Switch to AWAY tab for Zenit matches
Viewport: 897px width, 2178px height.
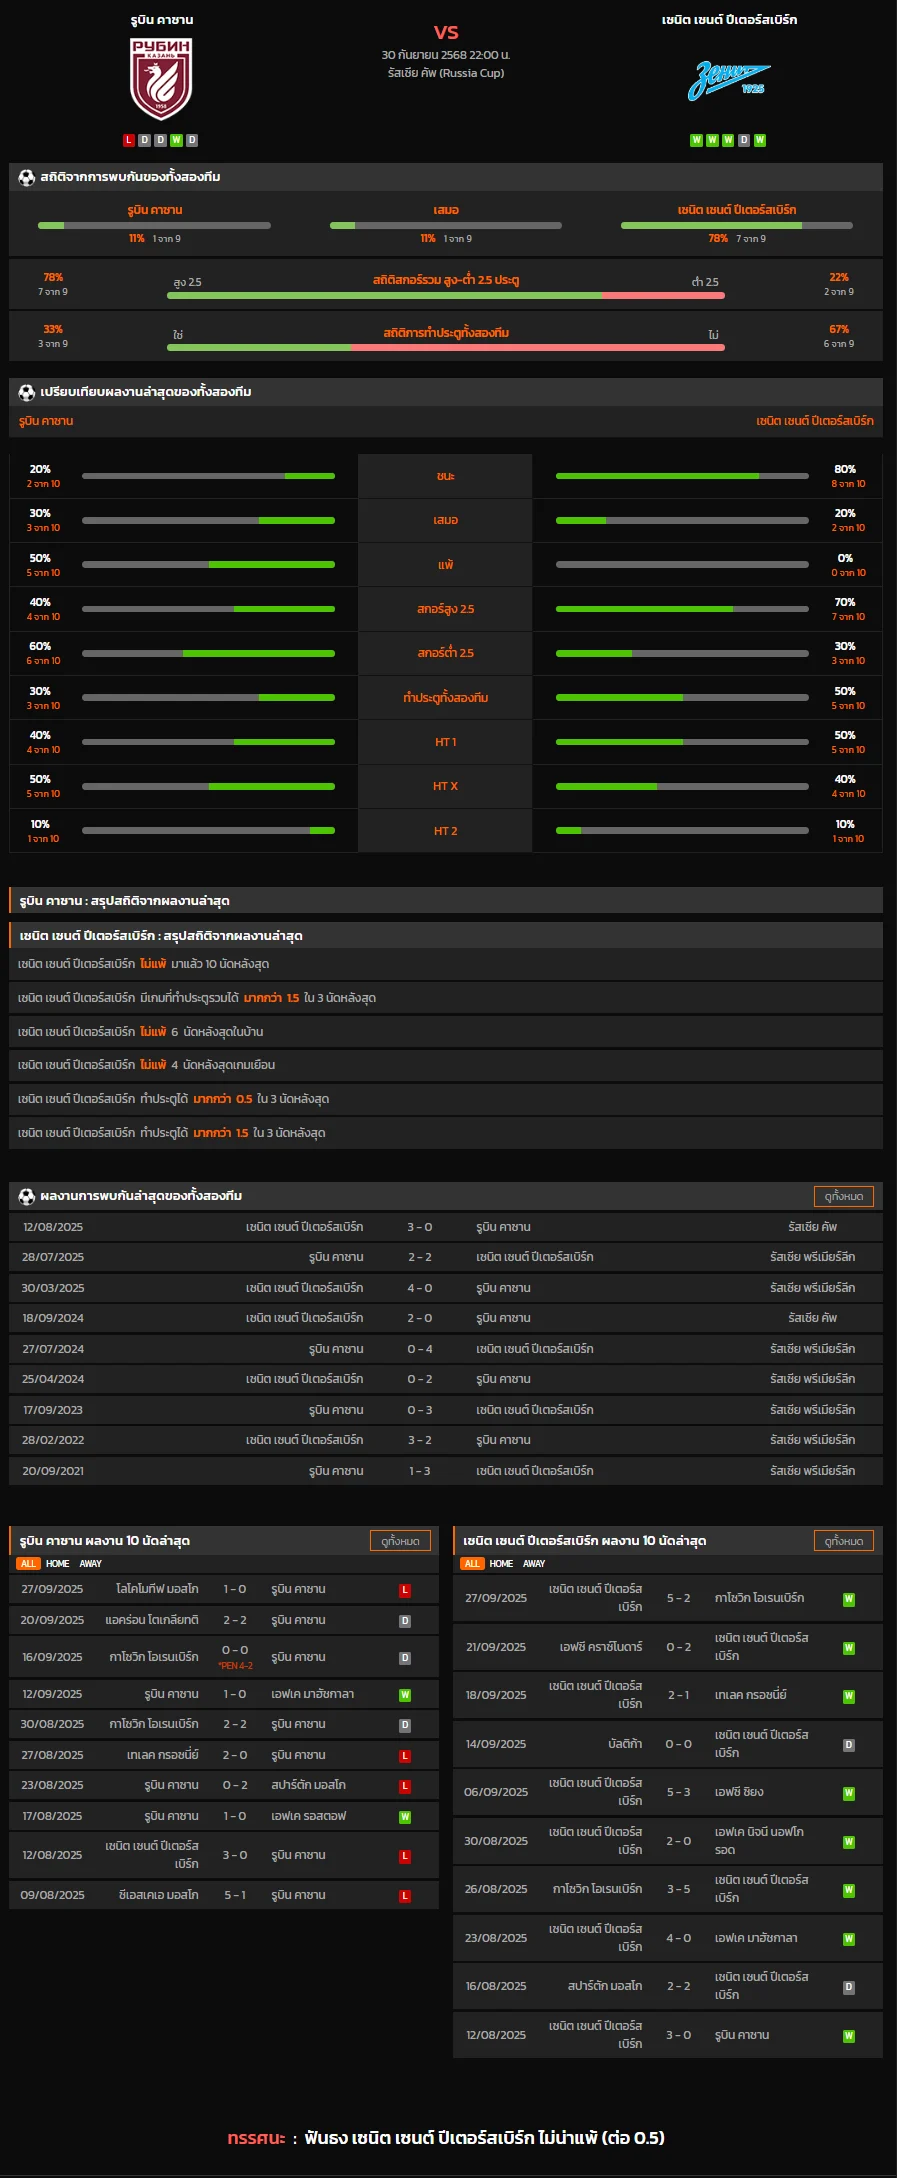coord(534,1564)
